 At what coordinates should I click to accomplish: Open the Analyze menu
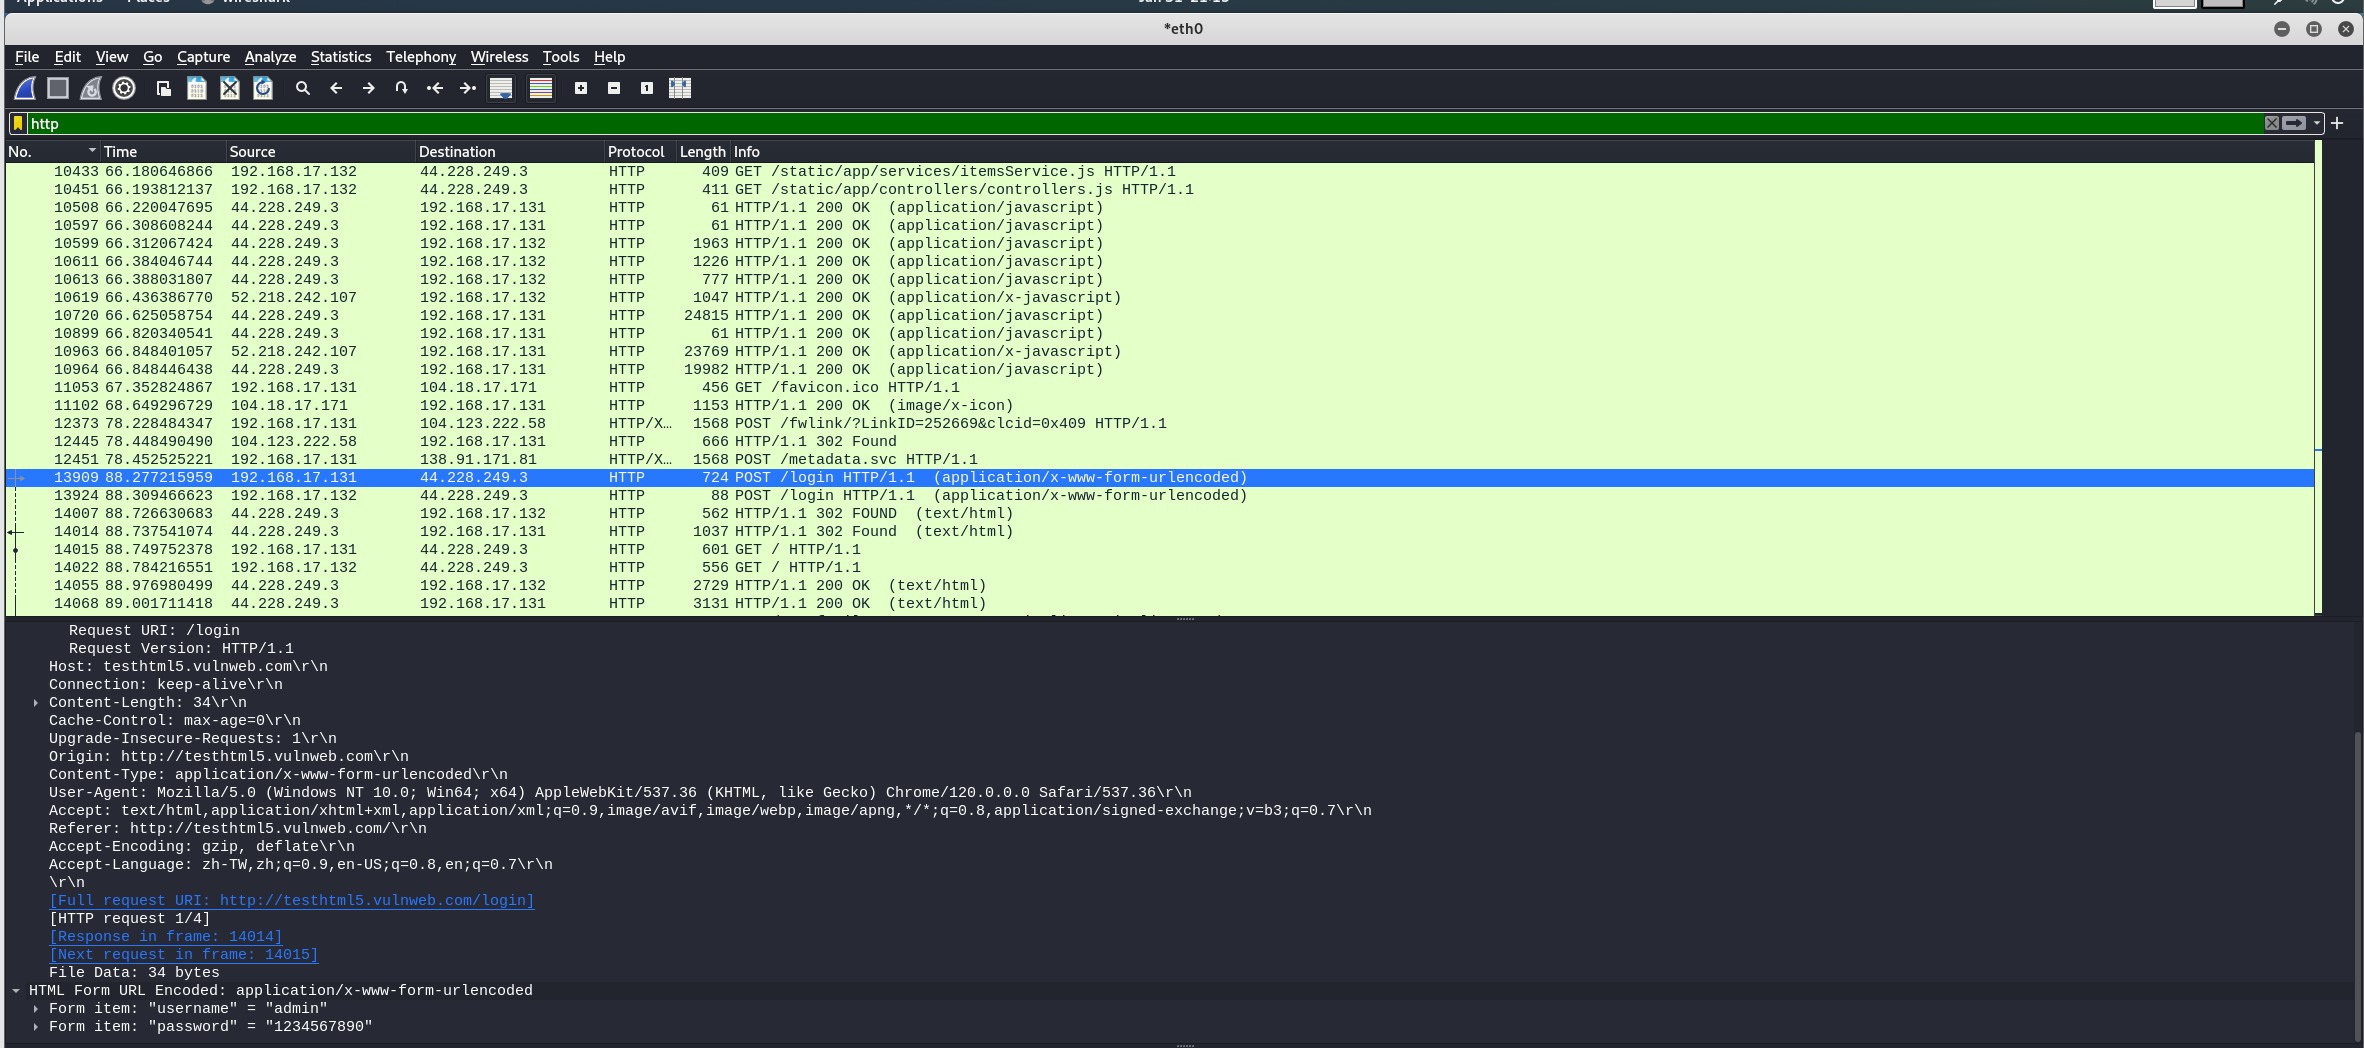pos(270,57)
